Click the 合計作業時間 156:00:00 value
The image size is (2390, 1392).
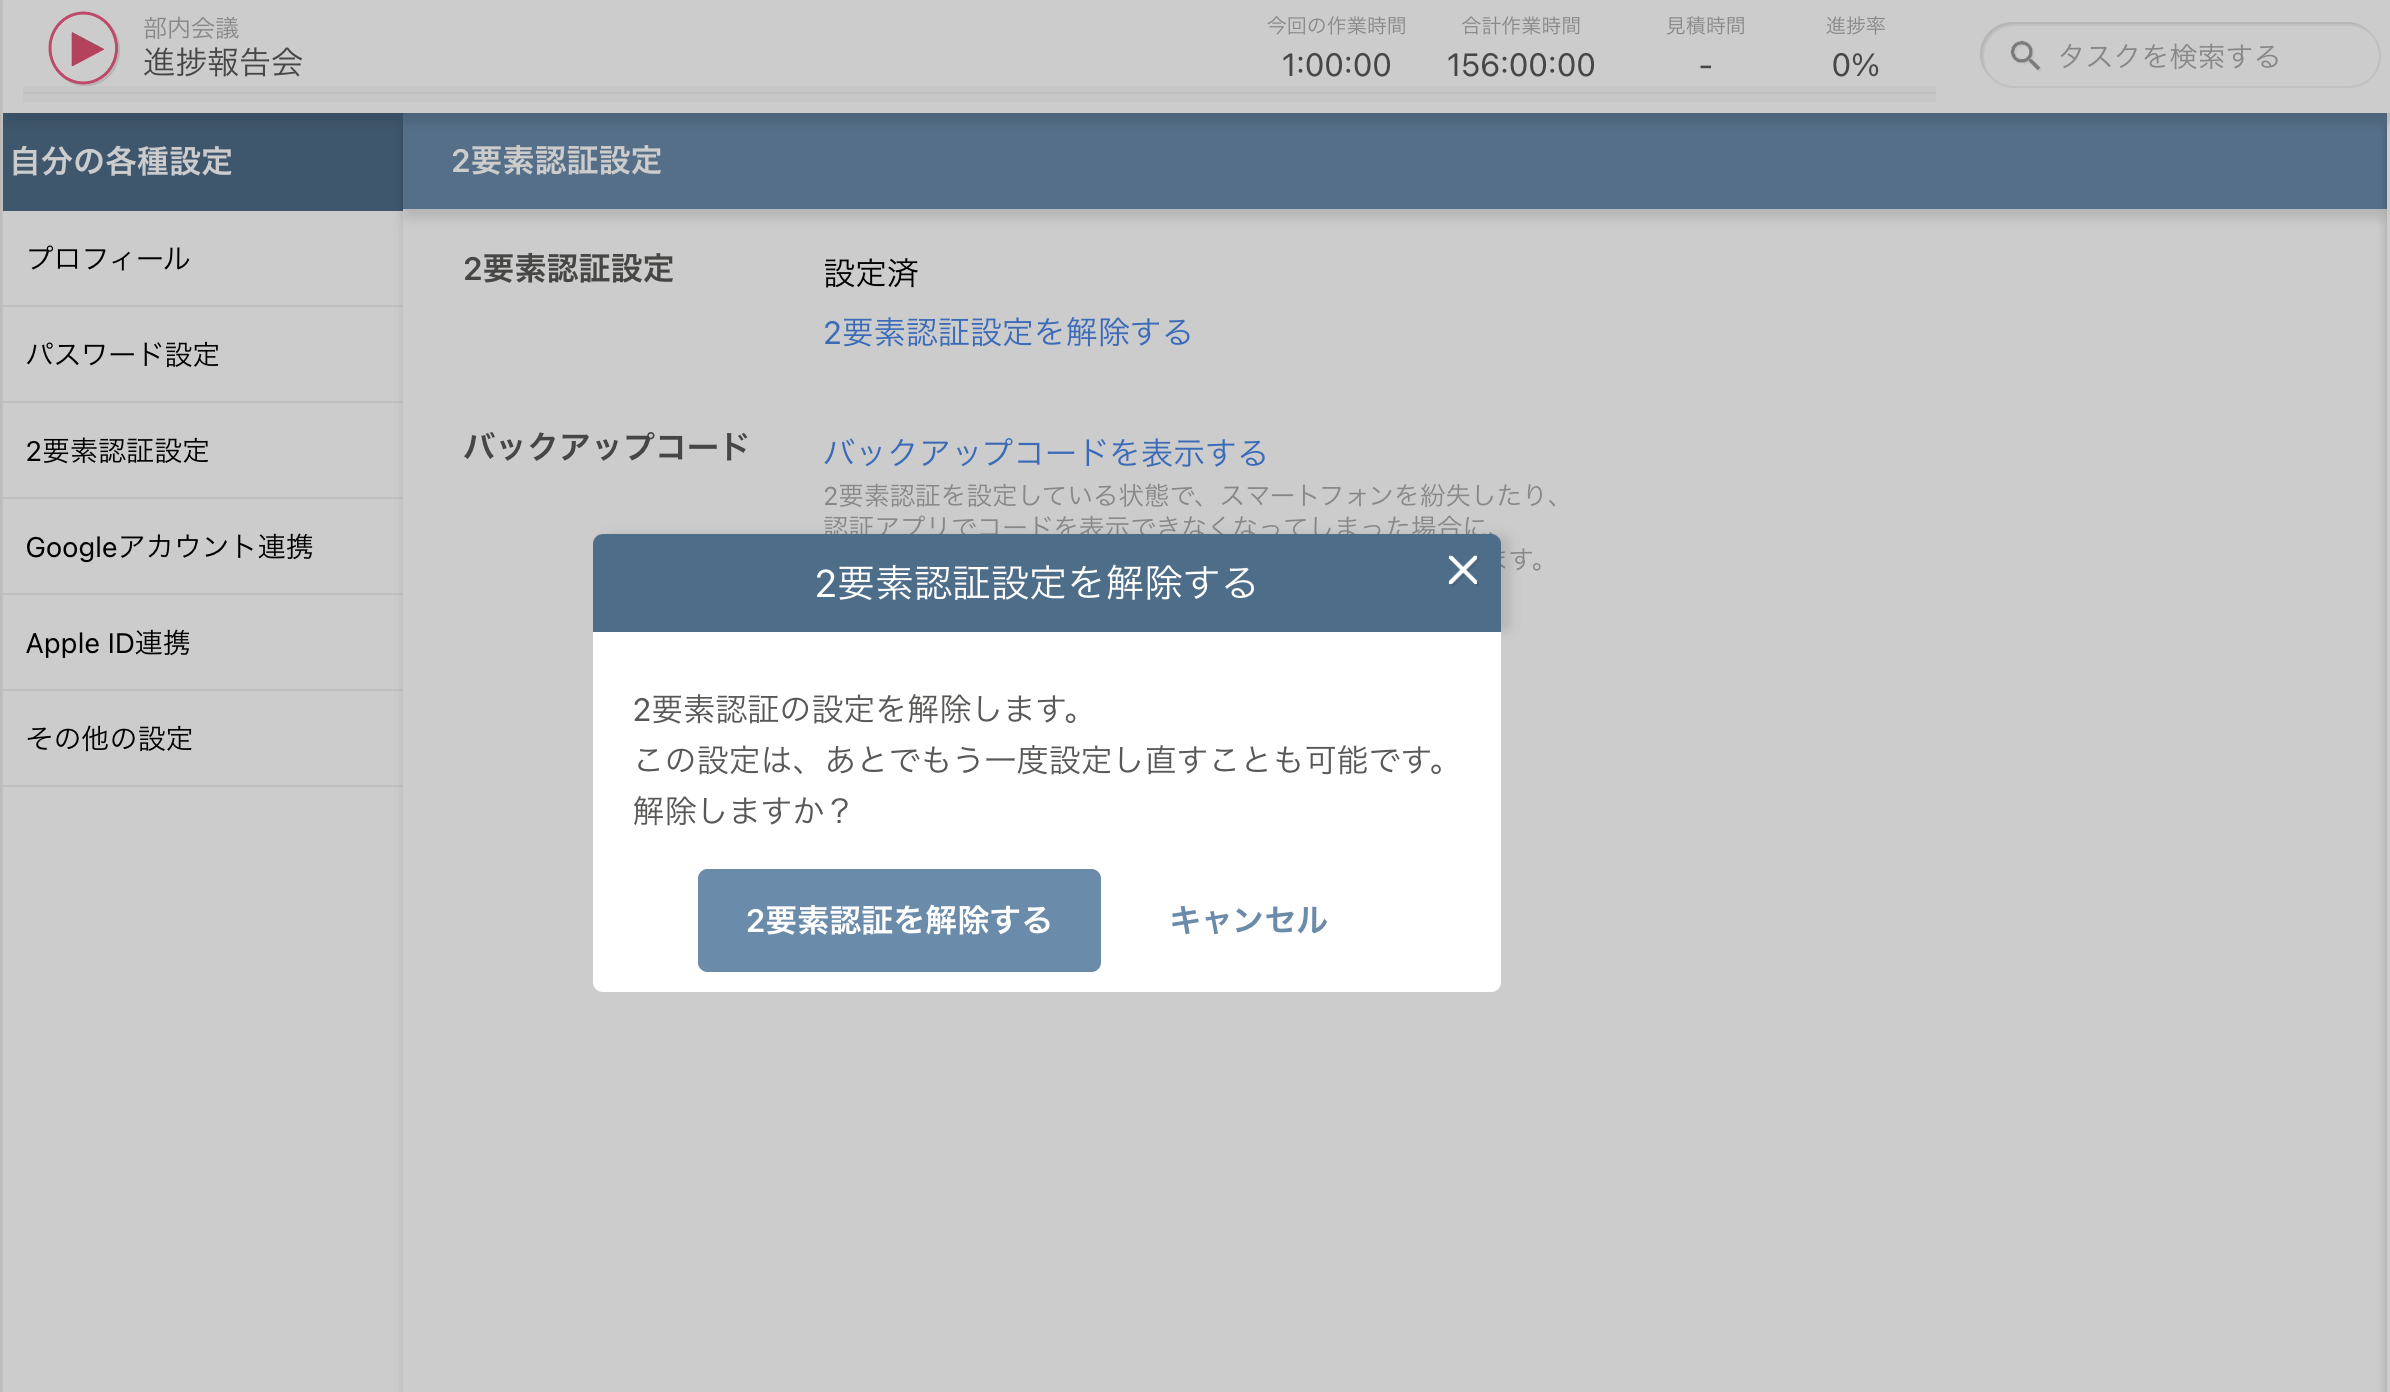point(1521,64)
